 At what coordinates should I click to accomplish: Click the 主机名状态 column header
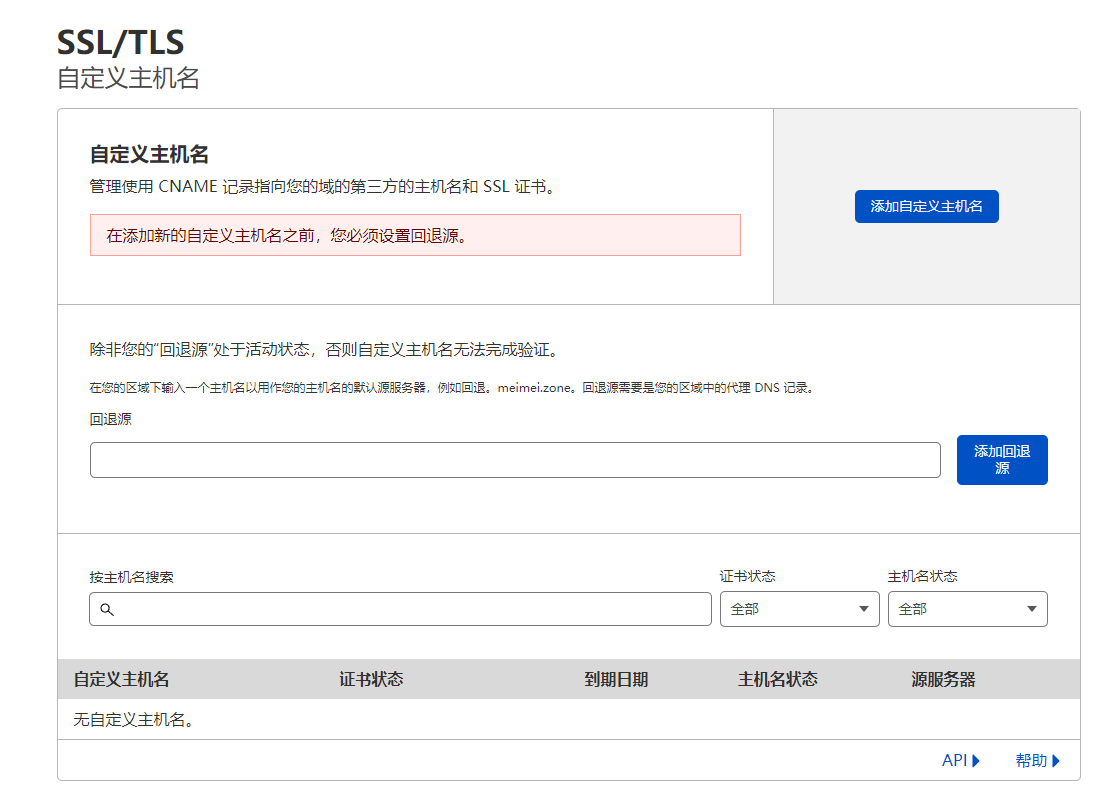(777, 680)
